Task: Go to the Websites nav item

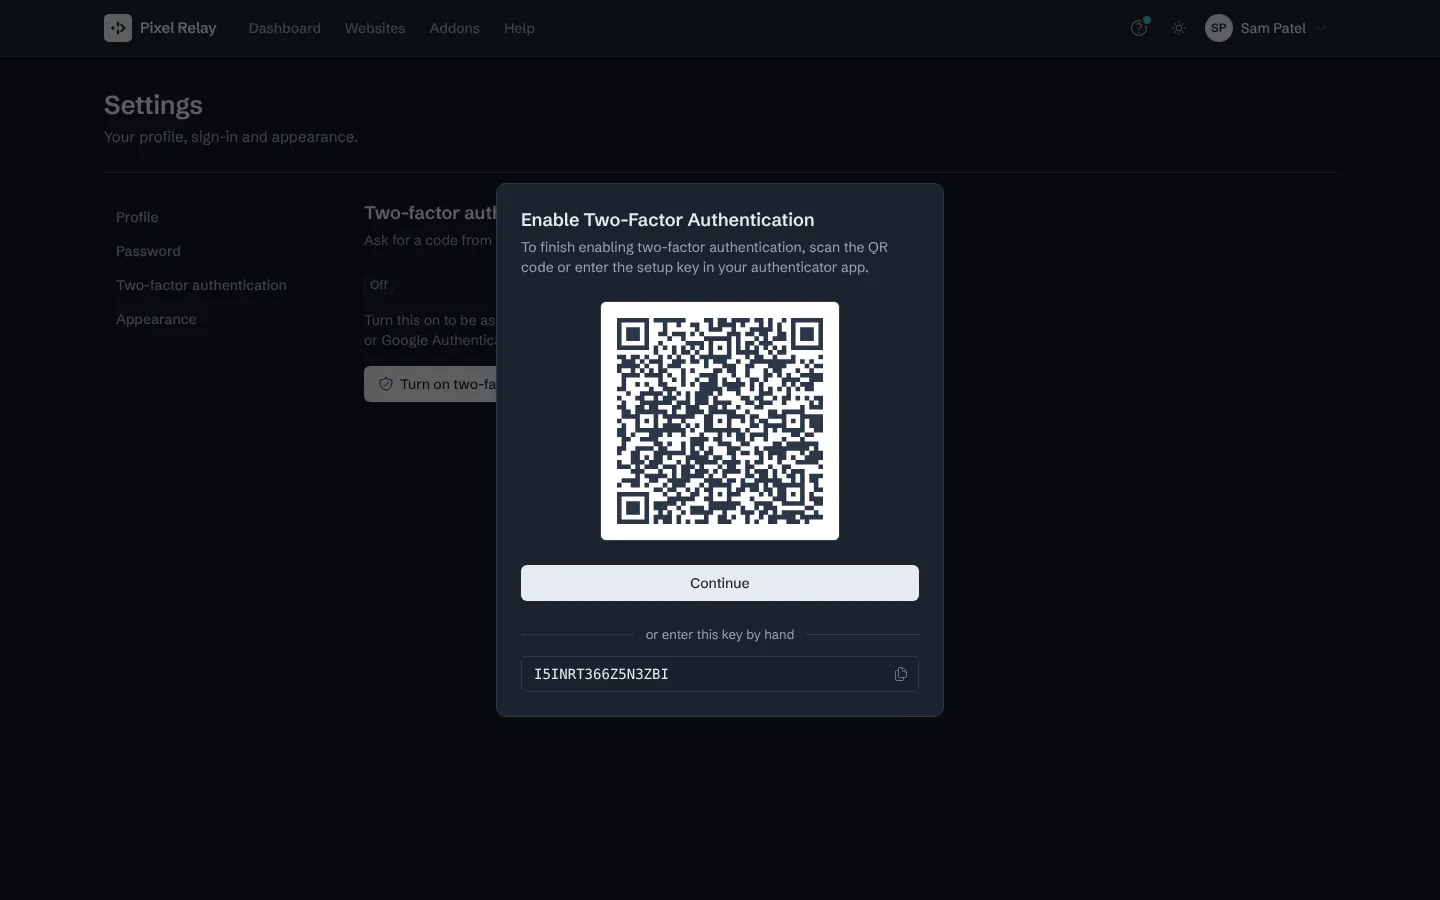Action: click(375, 28)
